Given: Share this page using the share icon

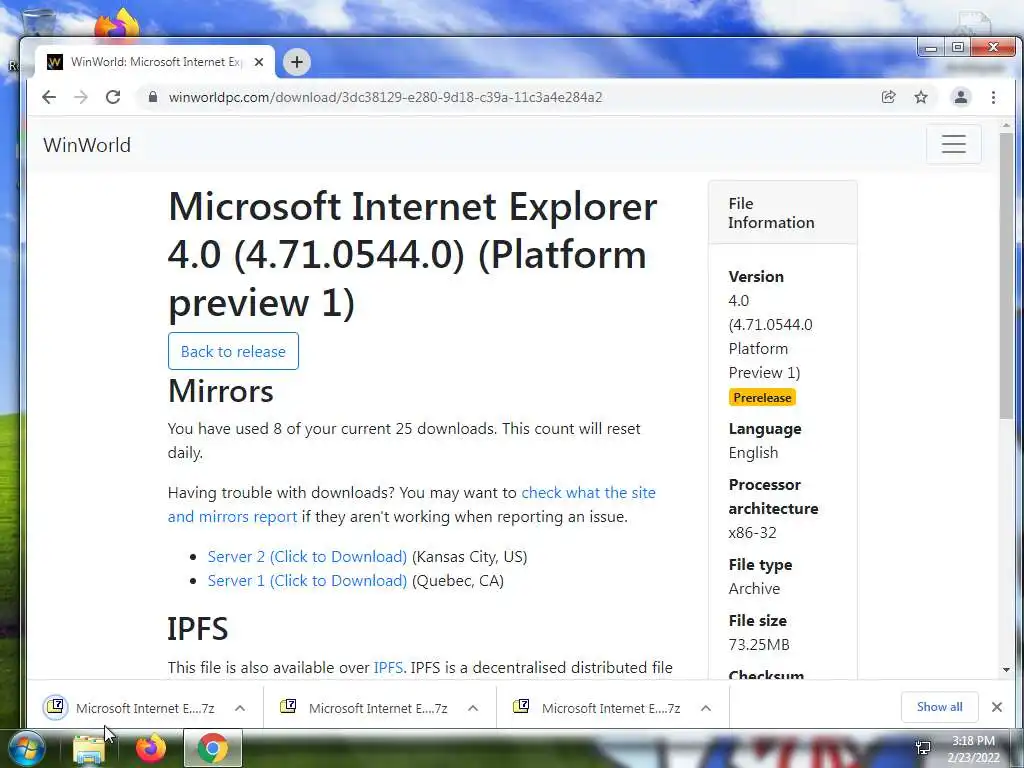Looking at the screenshot, I should click(888, 97).
